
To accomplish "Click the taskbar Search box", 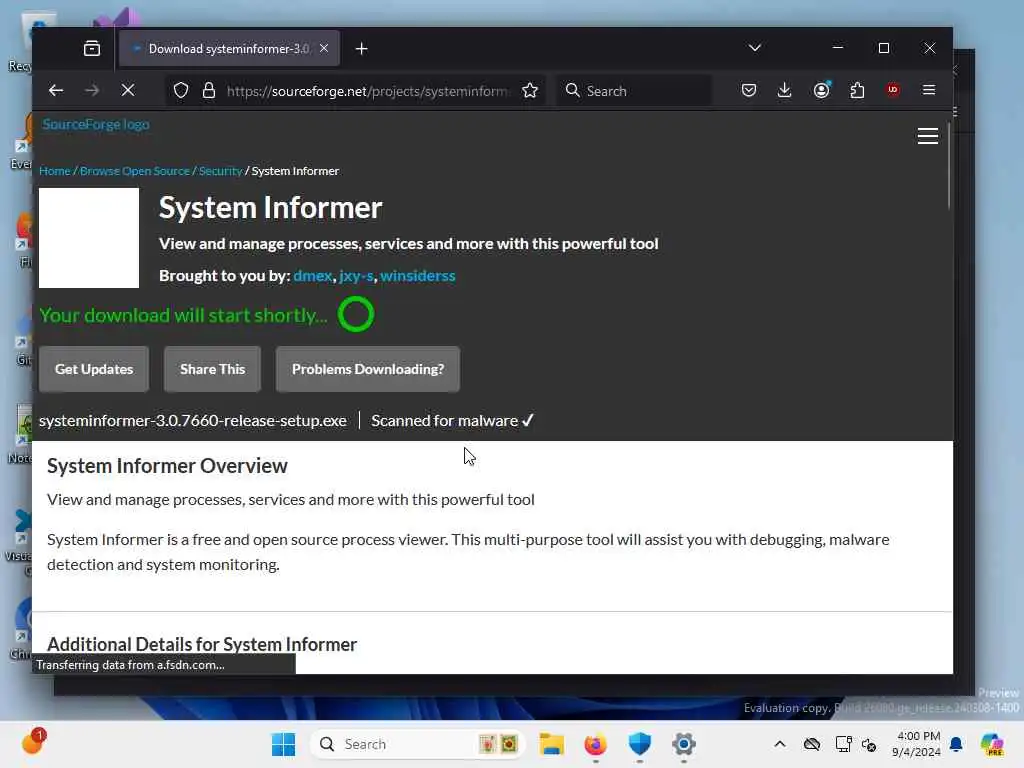I will click(418, 744).
